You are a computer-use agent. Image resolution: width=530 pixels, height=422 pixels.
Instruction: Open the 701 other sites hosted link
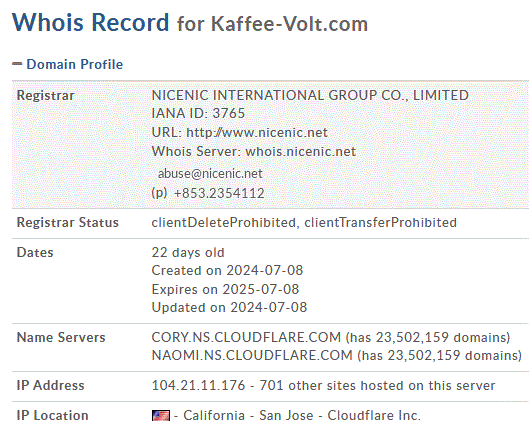(x=377, y=385)
